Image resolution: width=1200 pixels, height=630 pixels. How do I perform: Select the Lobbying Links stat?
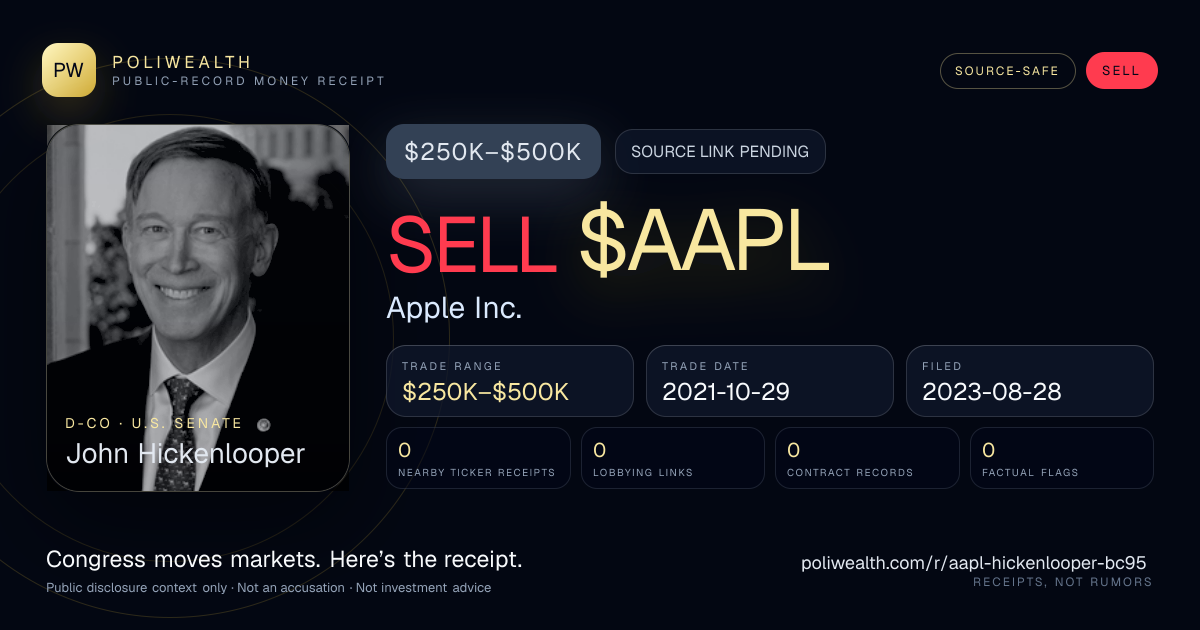673,458
